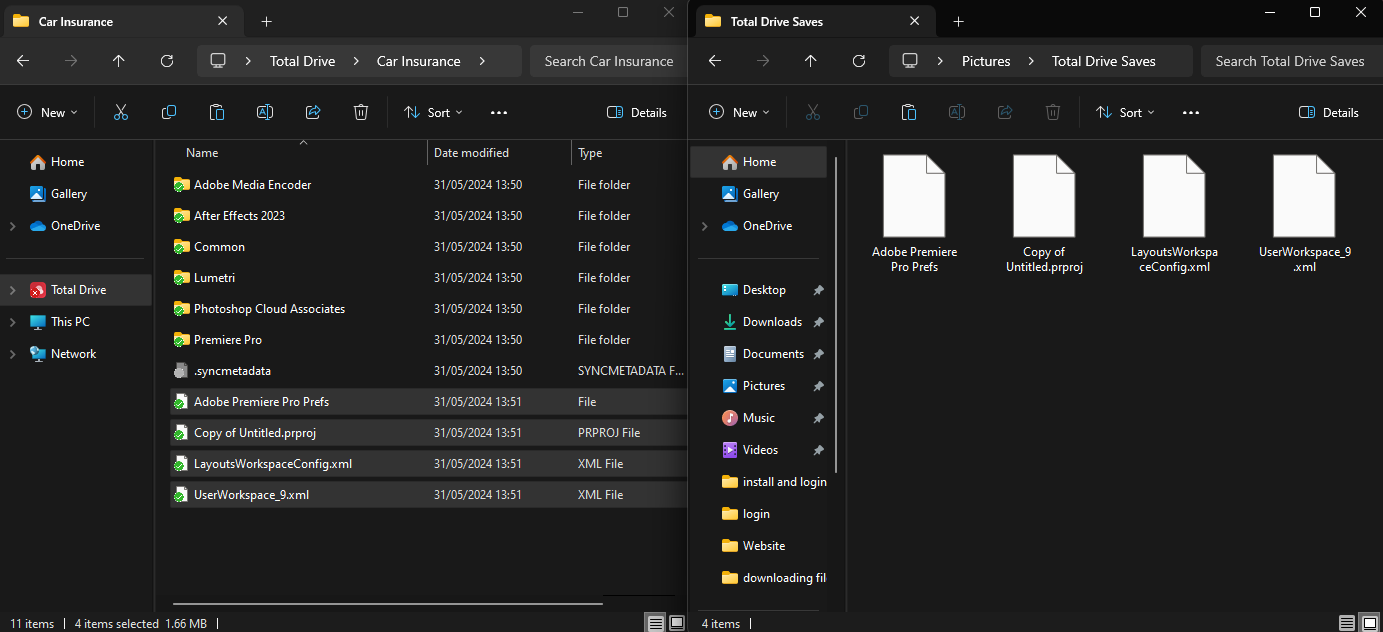The height and width of the screenshot is (632, 1383).
Task: Expand OneDrive in the Total Drive Saves window sidebar
Action: coord(704,226)
